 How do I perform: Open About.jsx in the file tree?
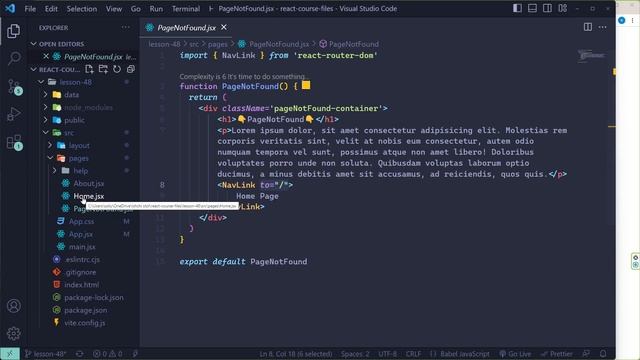[x=89, y=184]
